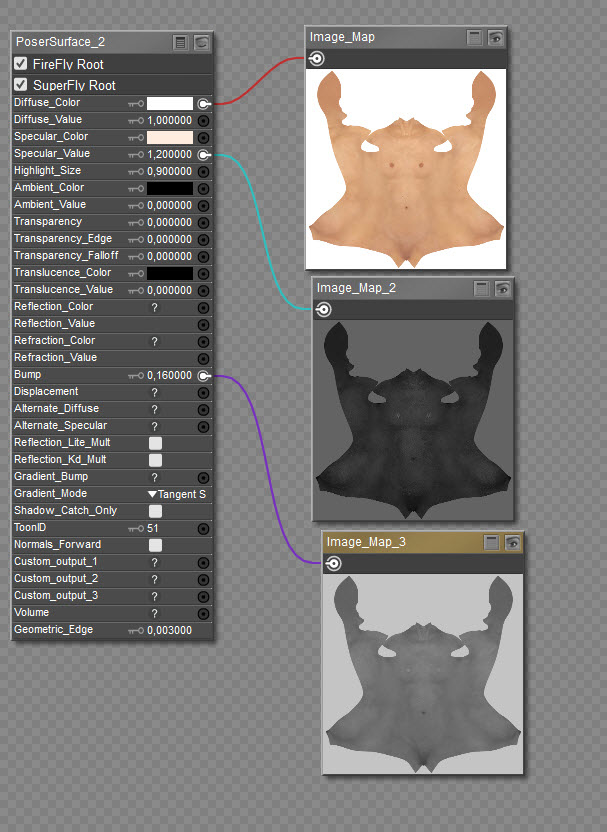Click Transparency input plug icon
Image resolution: width=607 pixels, height=832 pixels.
203,222
